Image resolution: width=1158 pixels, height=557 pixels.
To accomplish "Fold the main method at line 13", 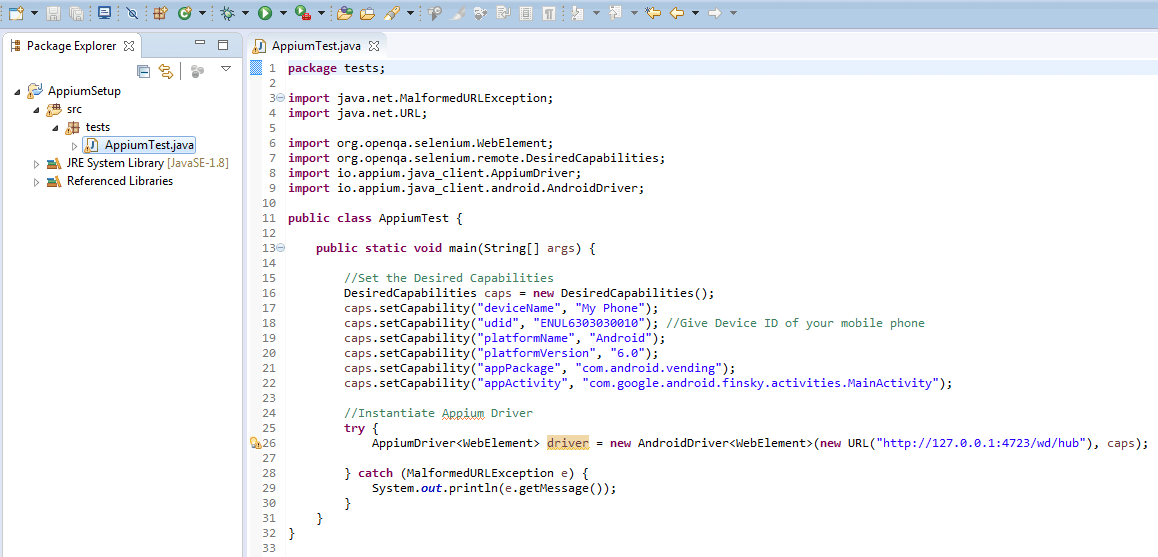I will (281, 247).
